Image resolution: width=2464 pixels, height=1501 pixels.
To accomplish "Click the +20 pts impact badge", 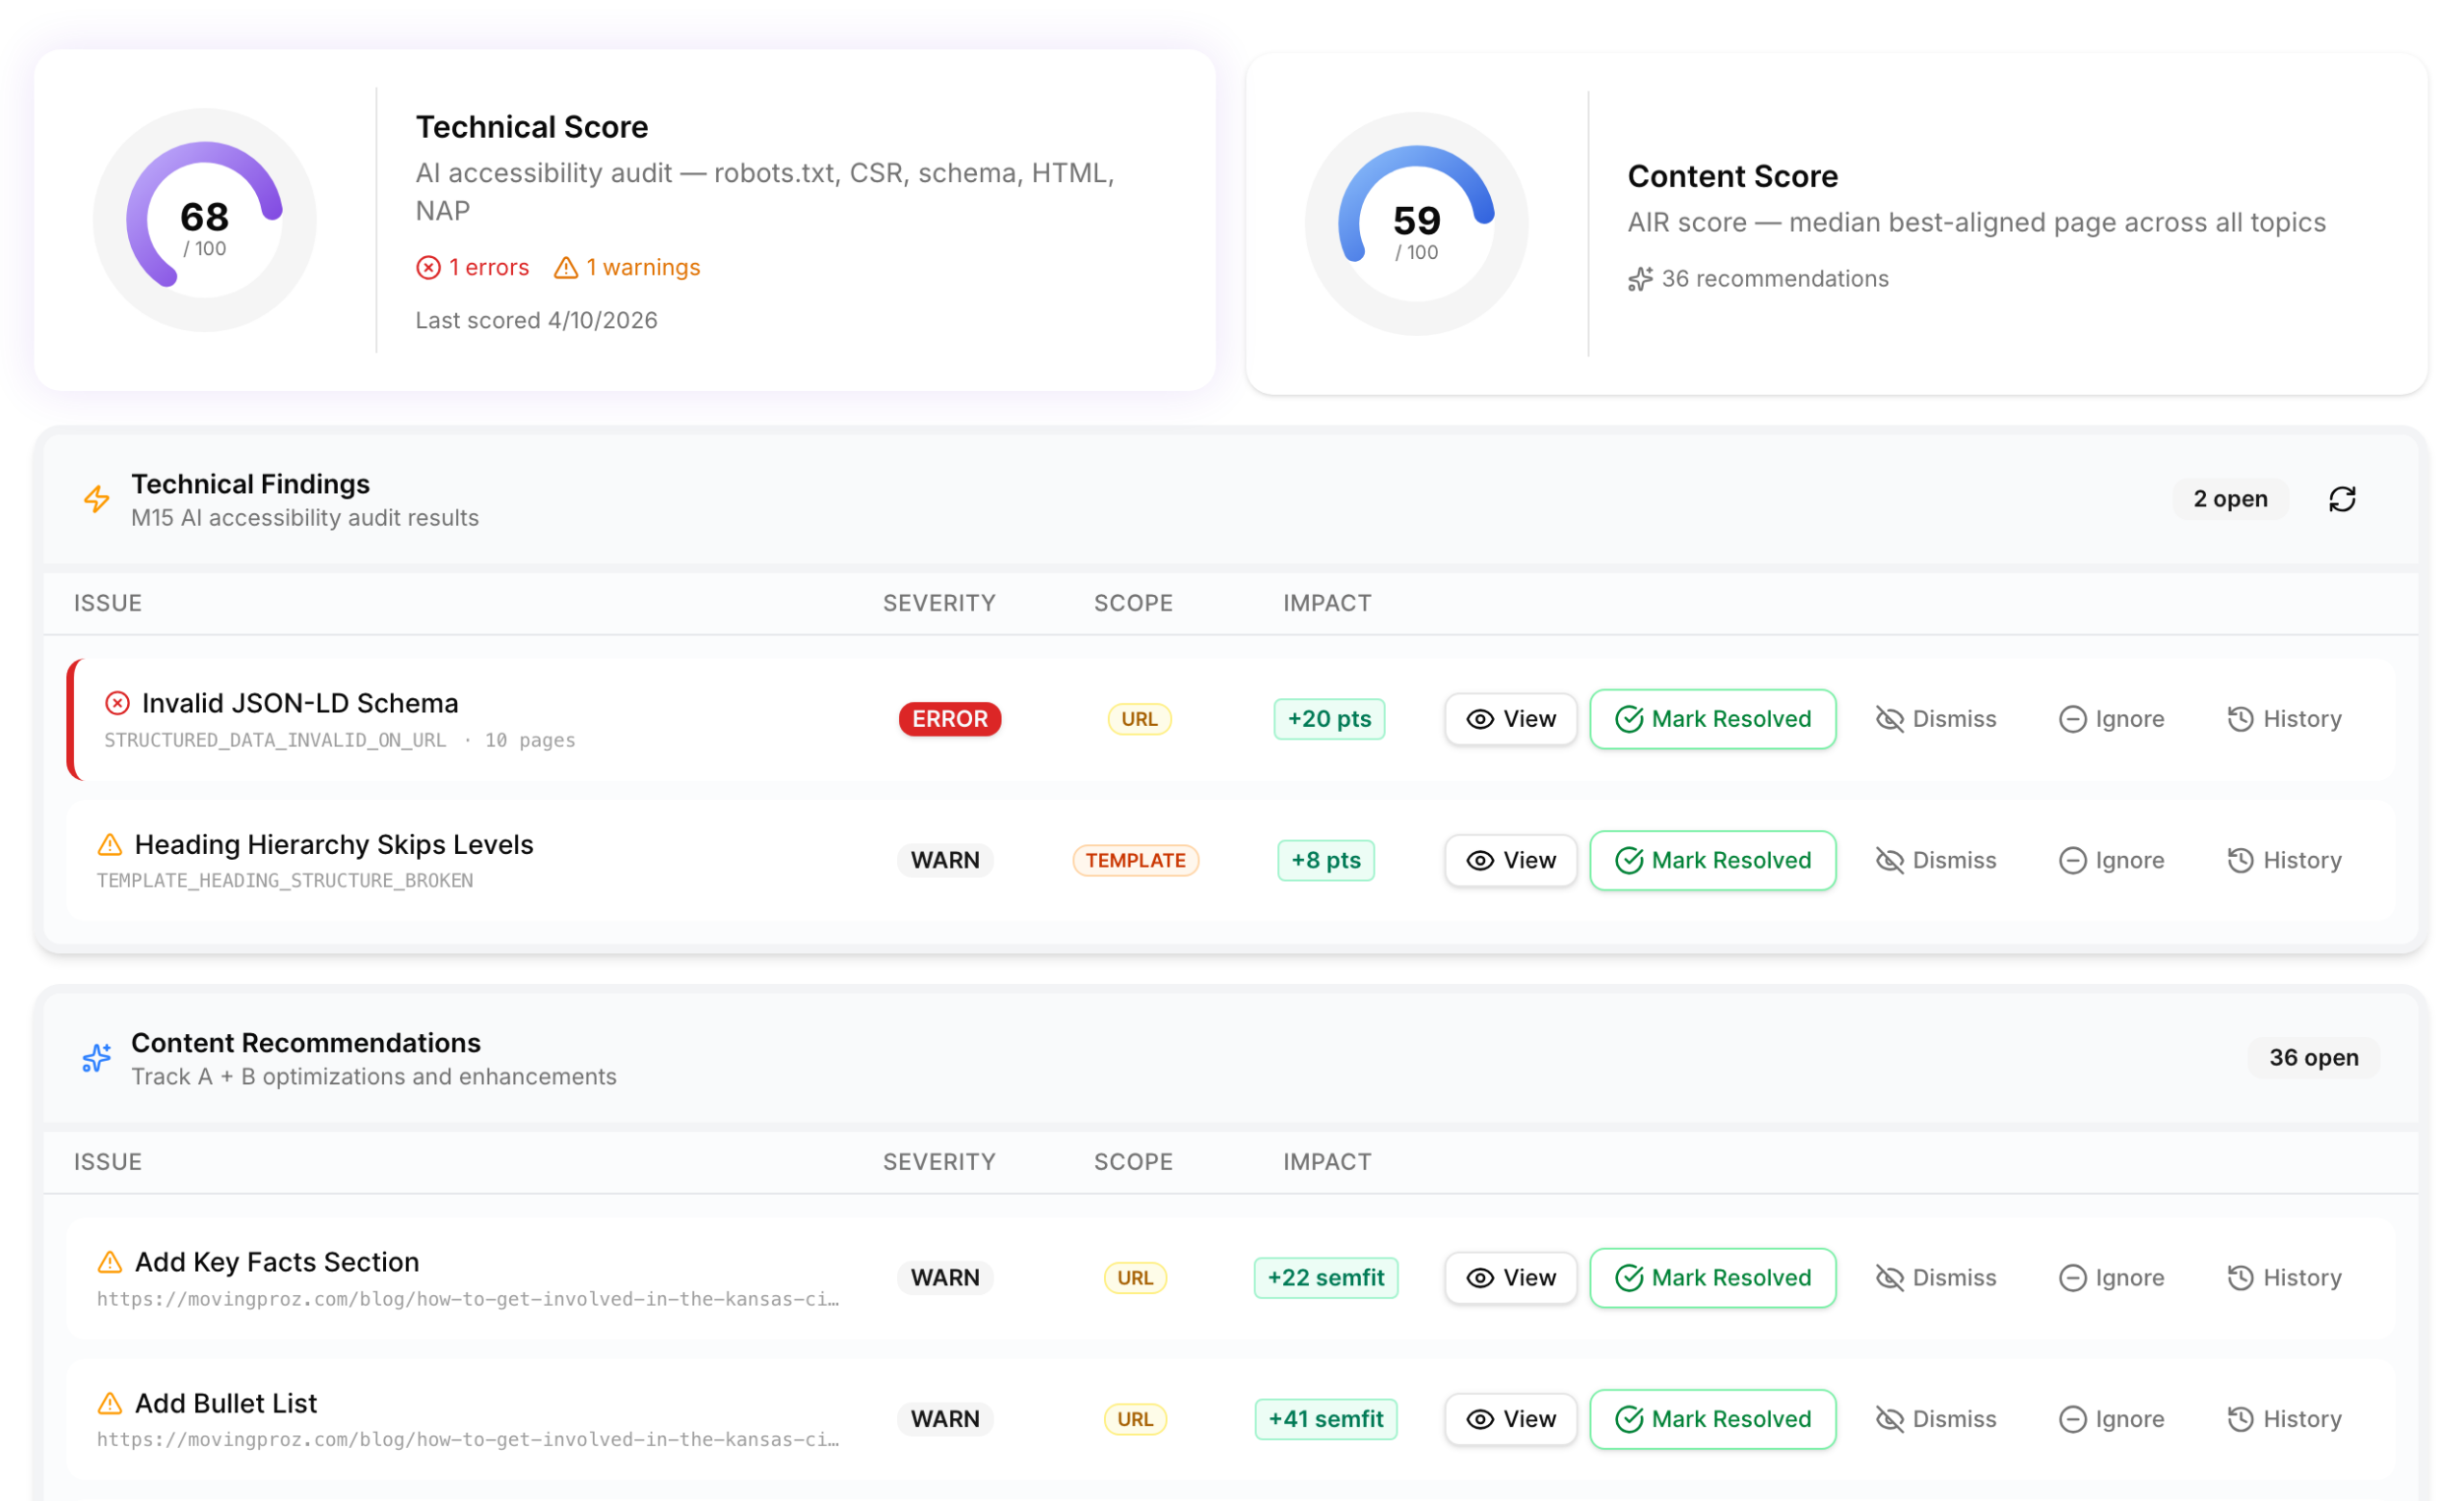I will coord(1329,719).
